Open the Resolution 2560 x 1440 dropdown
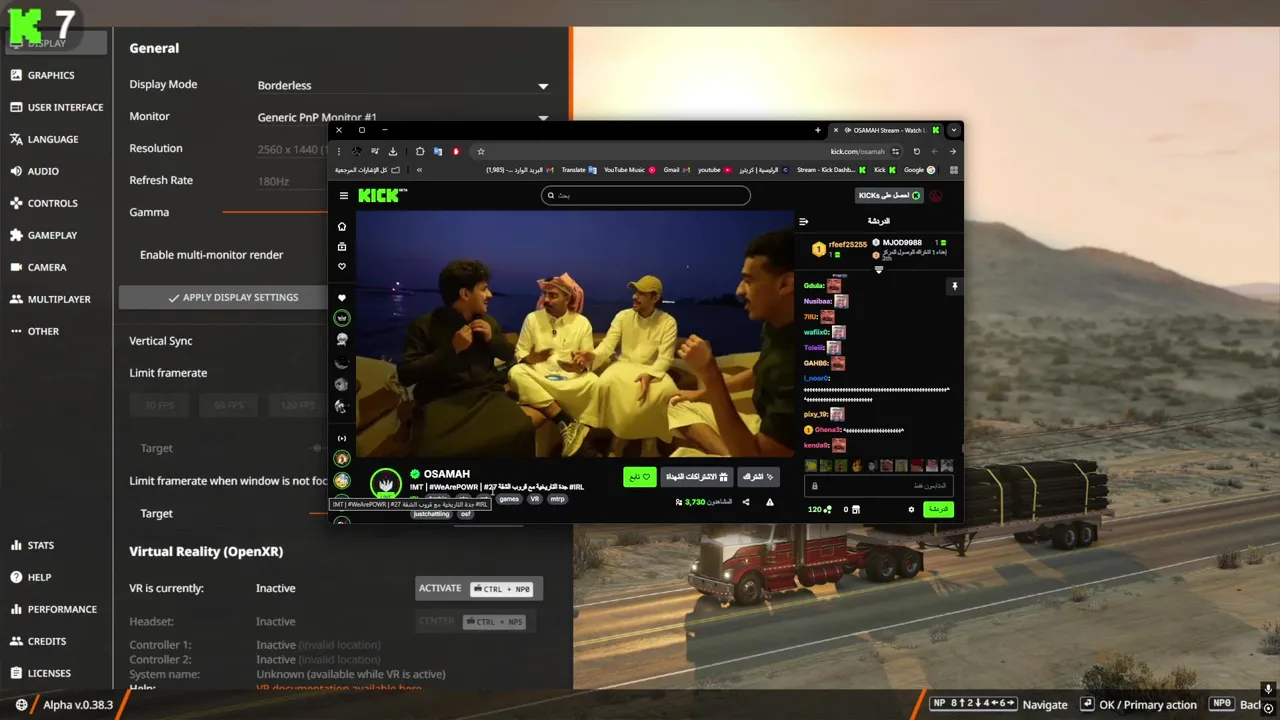The image size is (1280, 720). 292,149
